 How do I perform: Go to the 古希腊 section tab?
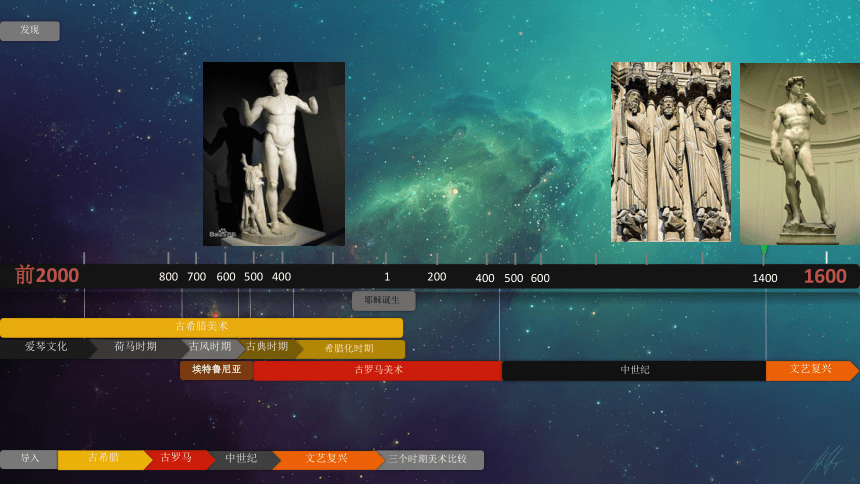click(x=103, y=460)
